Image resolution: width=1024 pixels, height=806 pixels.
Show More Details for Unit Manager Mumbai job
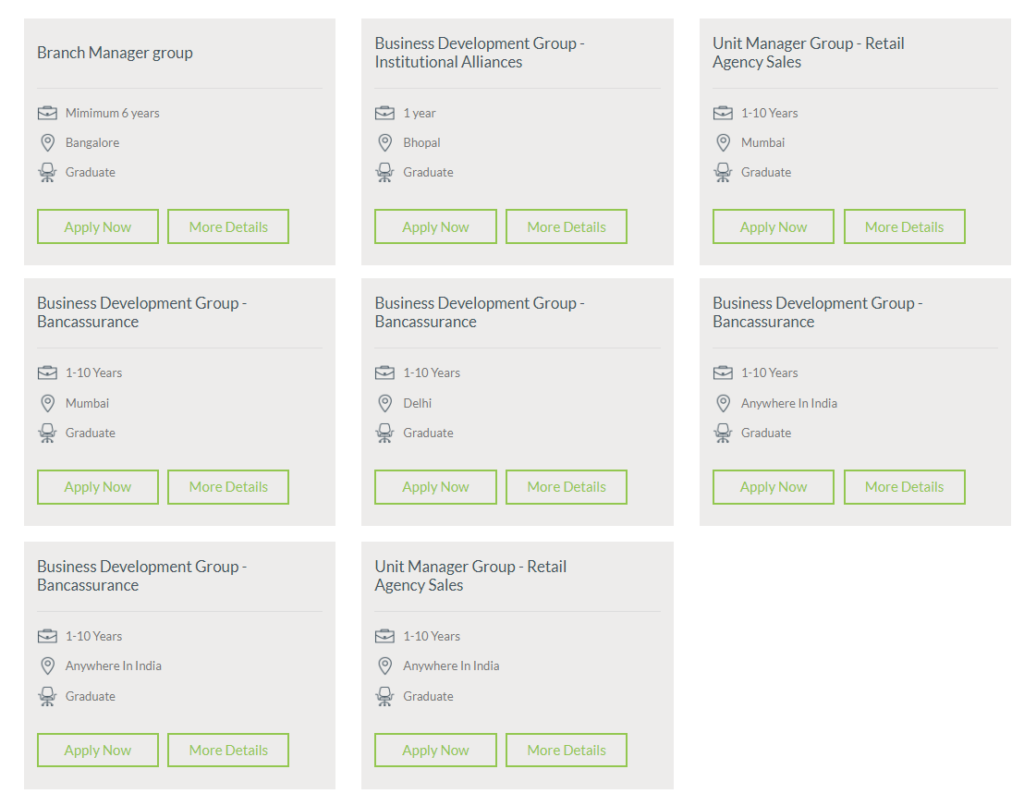[904, 227]
